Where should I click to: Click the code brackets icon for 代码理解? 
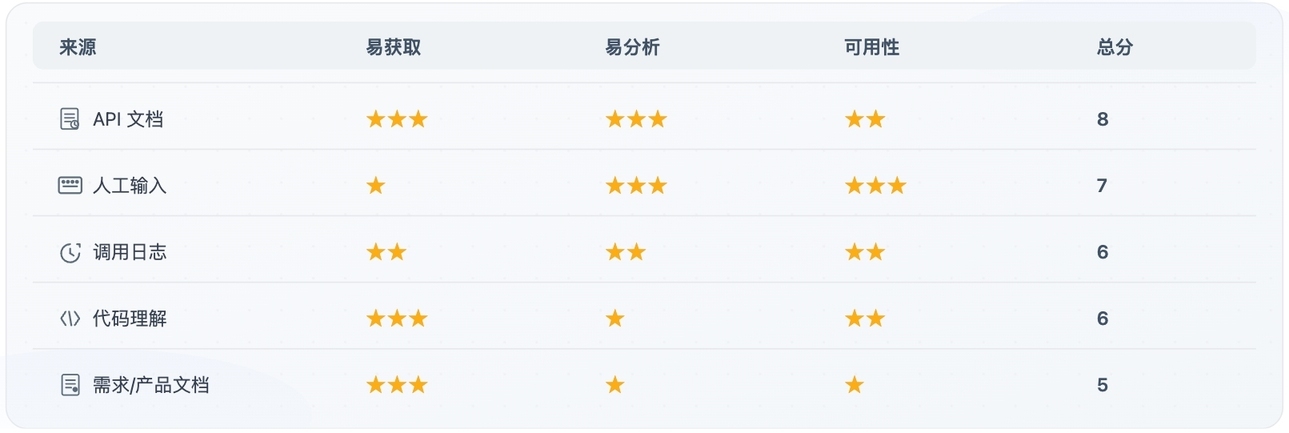pos(70,319)
